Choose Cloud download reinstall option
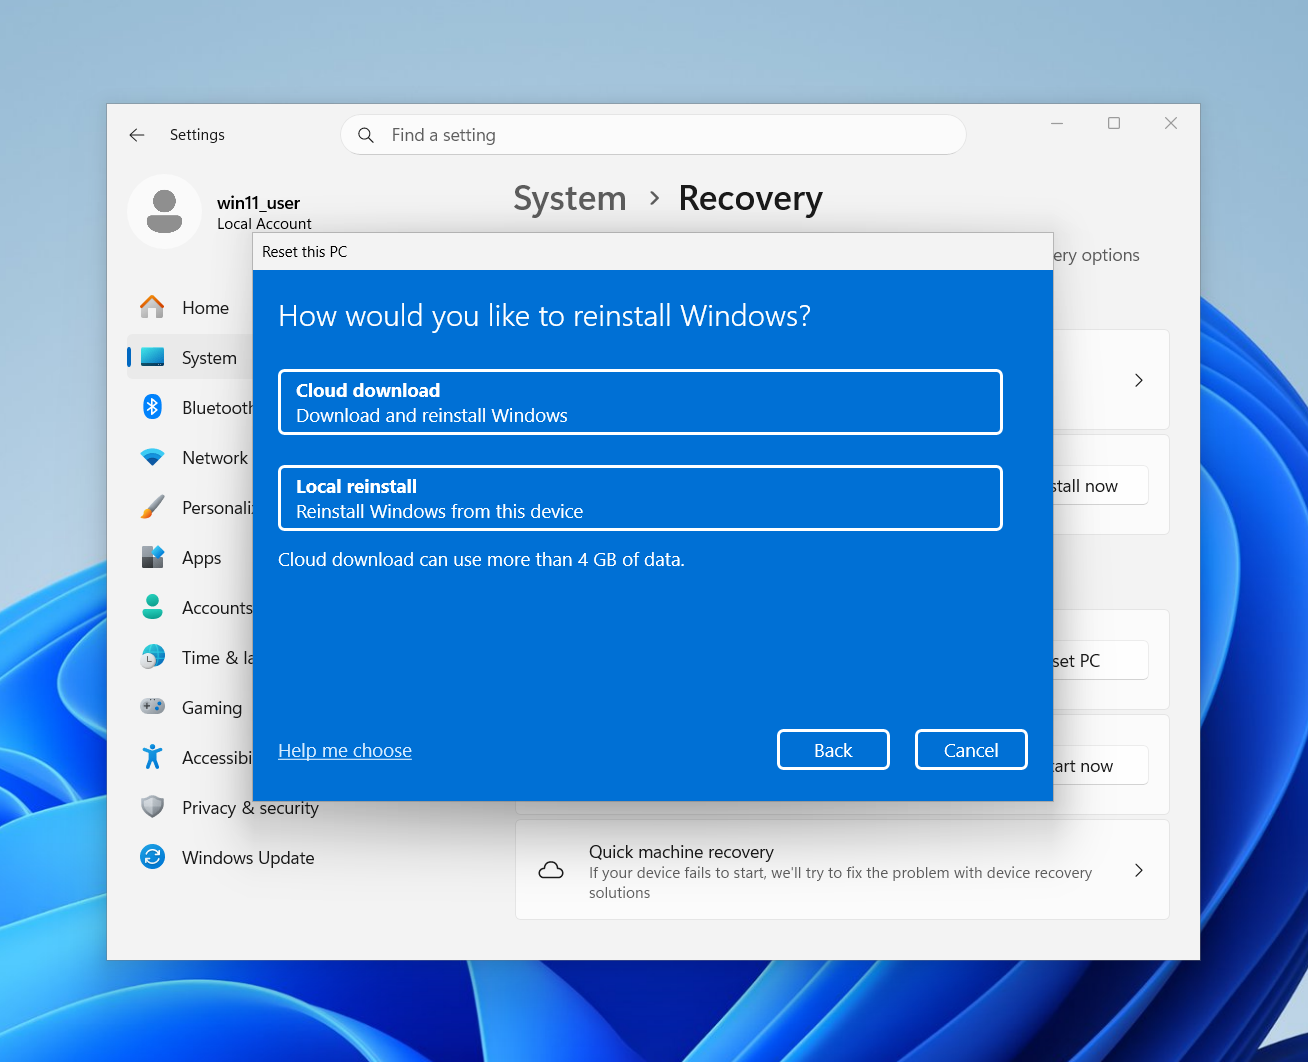Viewport: 1308px width, 1062px height. (x=640, y=402)
